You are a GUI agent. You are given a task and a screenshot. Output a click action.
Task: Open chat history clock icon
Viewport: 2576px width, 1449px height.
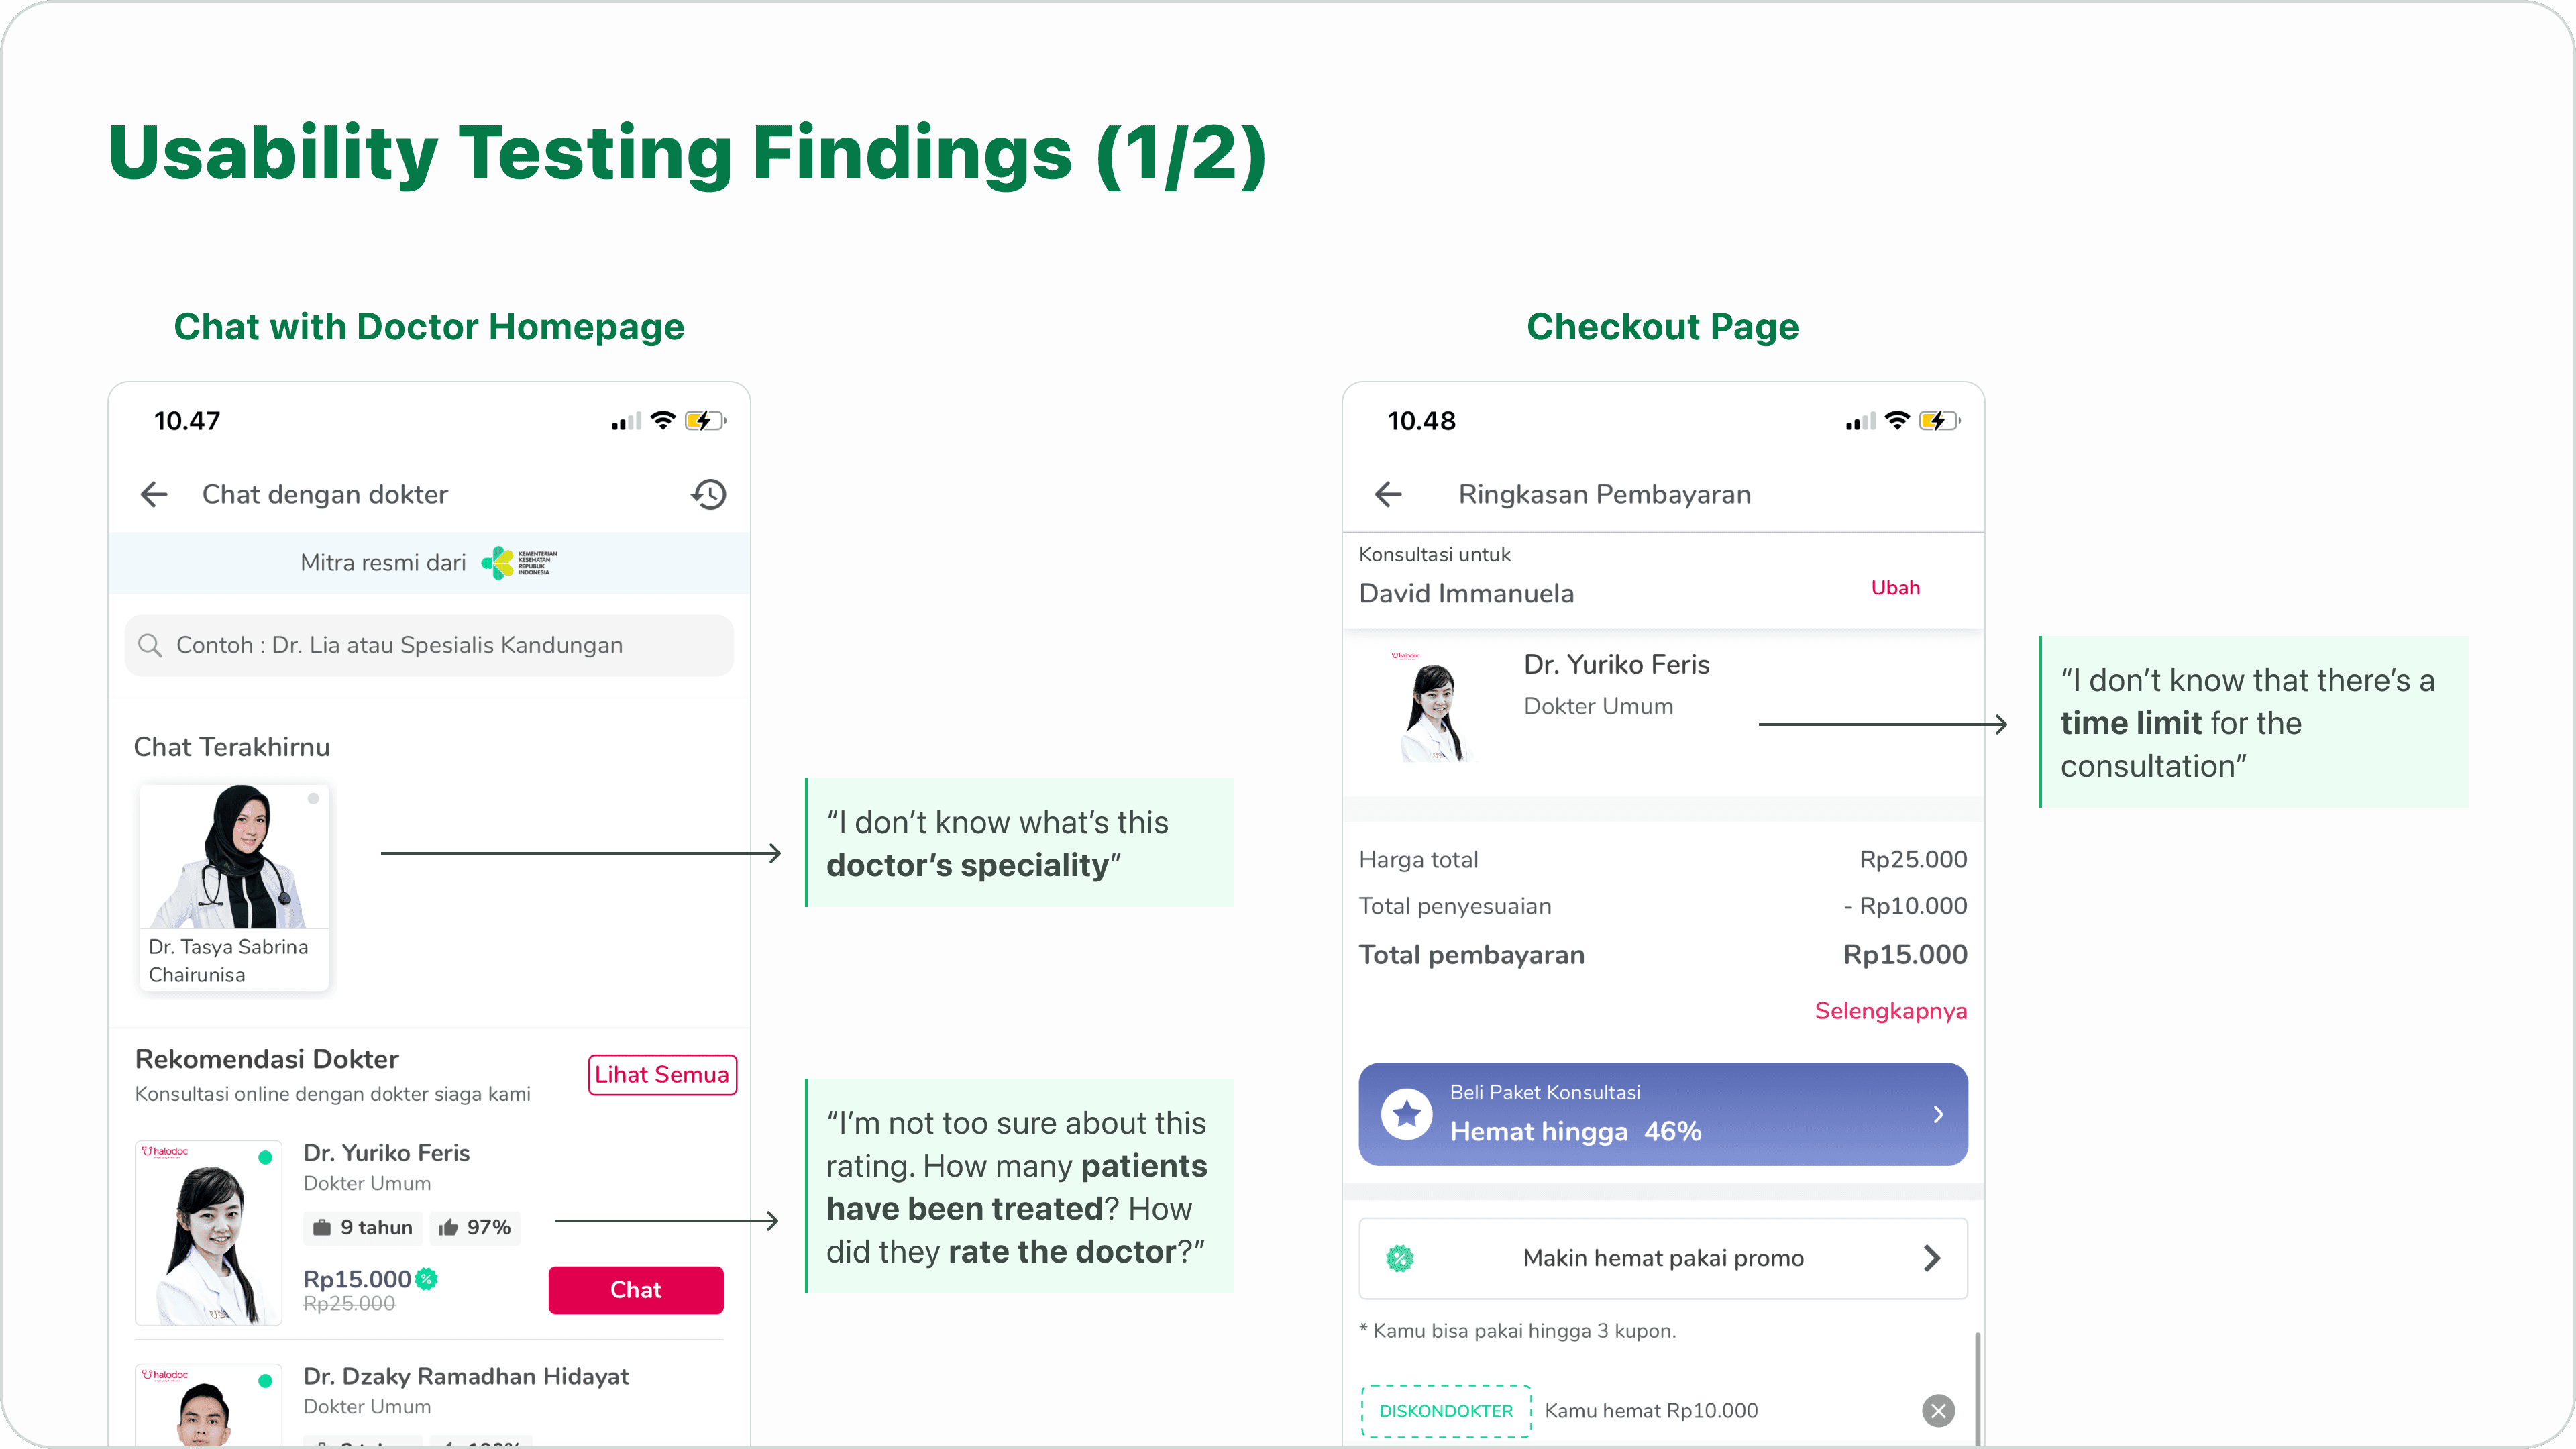pos(709,494)
